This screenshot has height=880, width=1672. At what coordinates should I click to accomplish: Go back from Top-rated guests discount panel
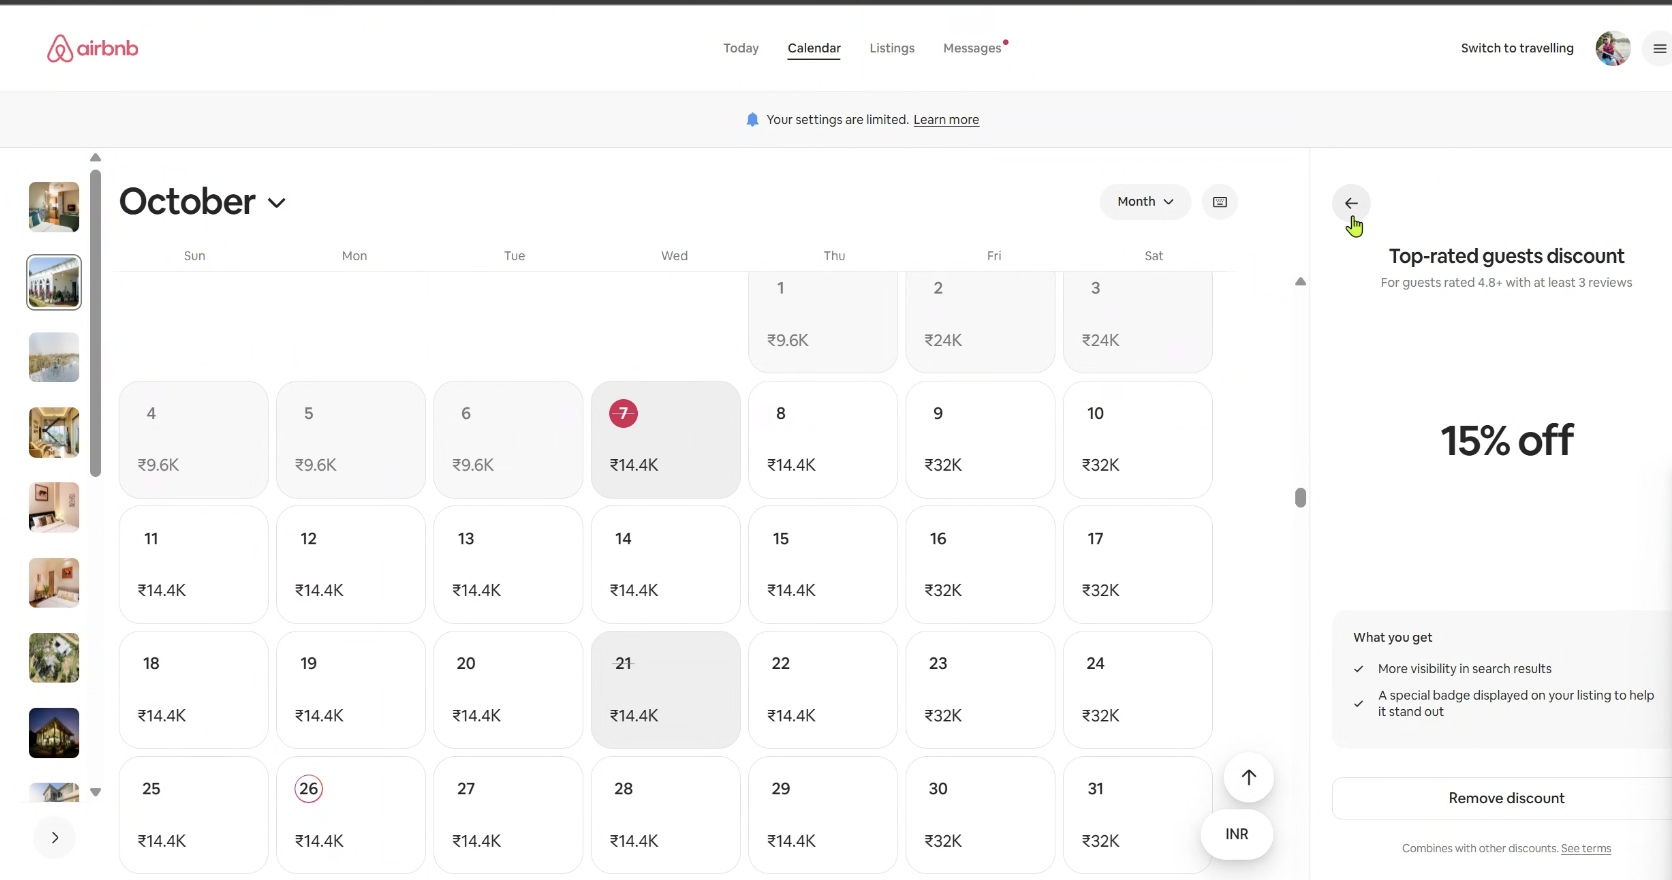pyautogui.click(x=1351, y=203)
